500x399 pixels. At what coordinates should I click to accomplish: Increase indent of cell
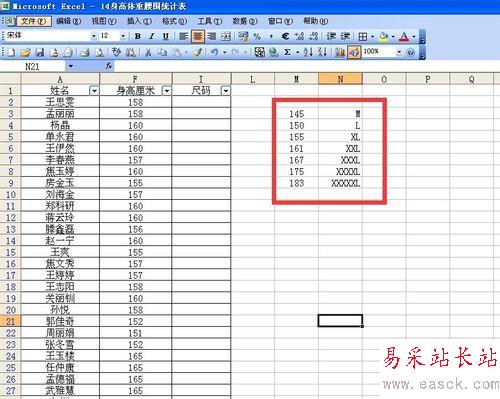click(x=345, y=36)
